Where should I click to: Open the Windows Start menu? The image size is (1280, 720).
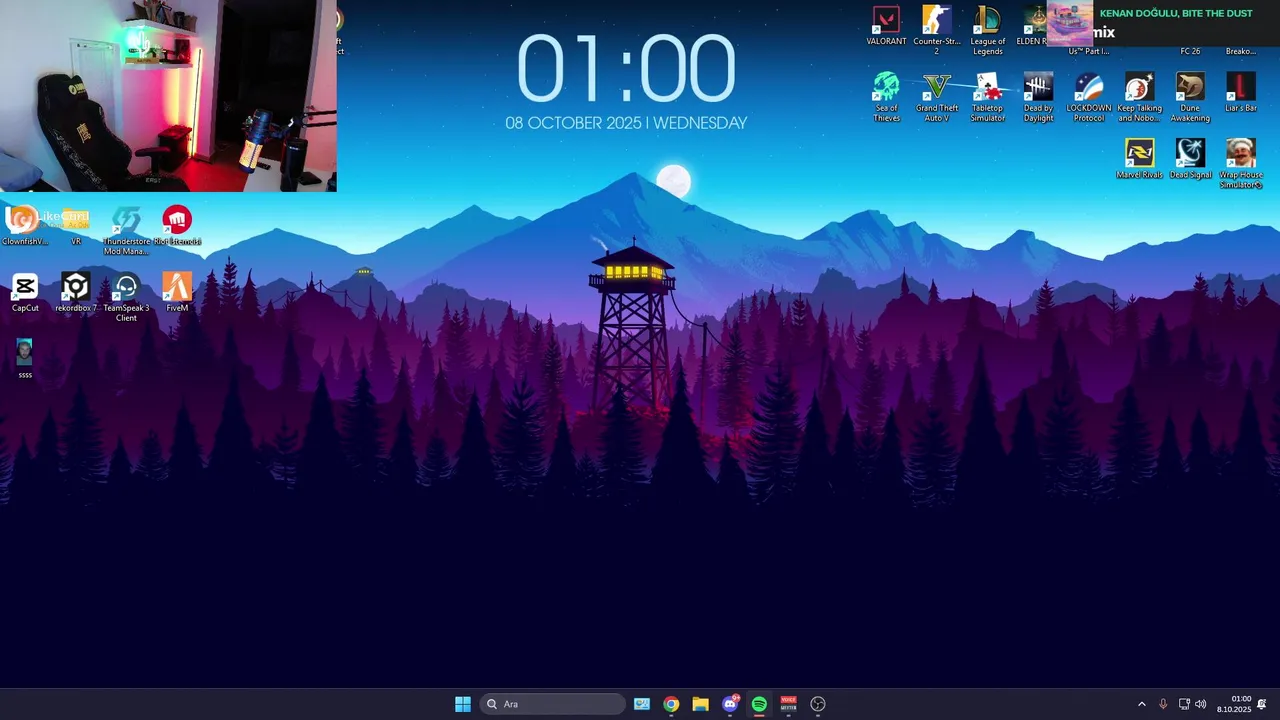pyautogui.click(x=463, y=704)
